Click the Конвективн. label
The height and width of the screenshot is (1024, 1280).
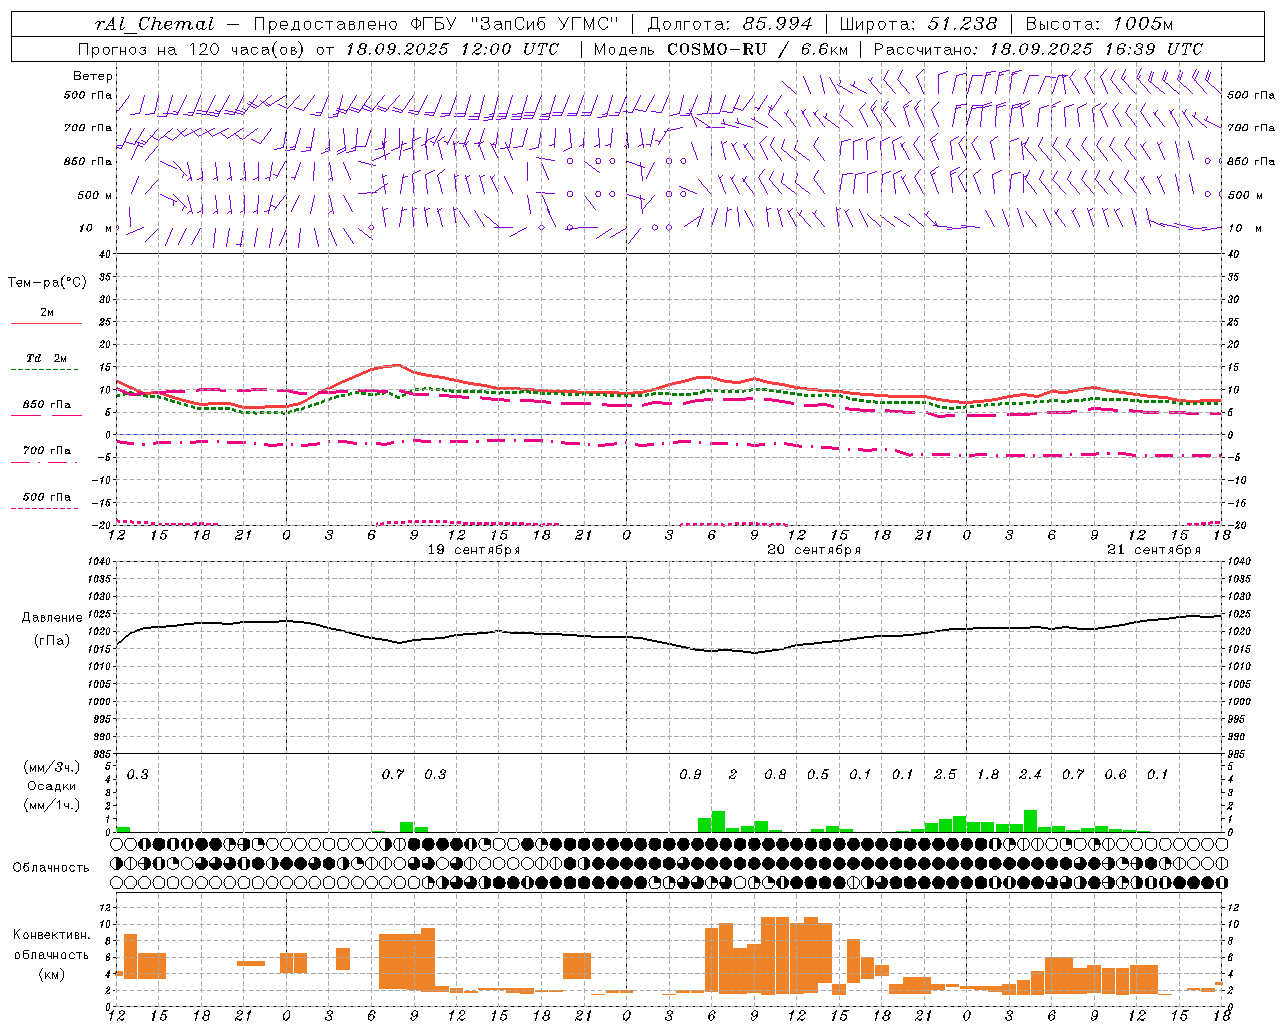52,935
